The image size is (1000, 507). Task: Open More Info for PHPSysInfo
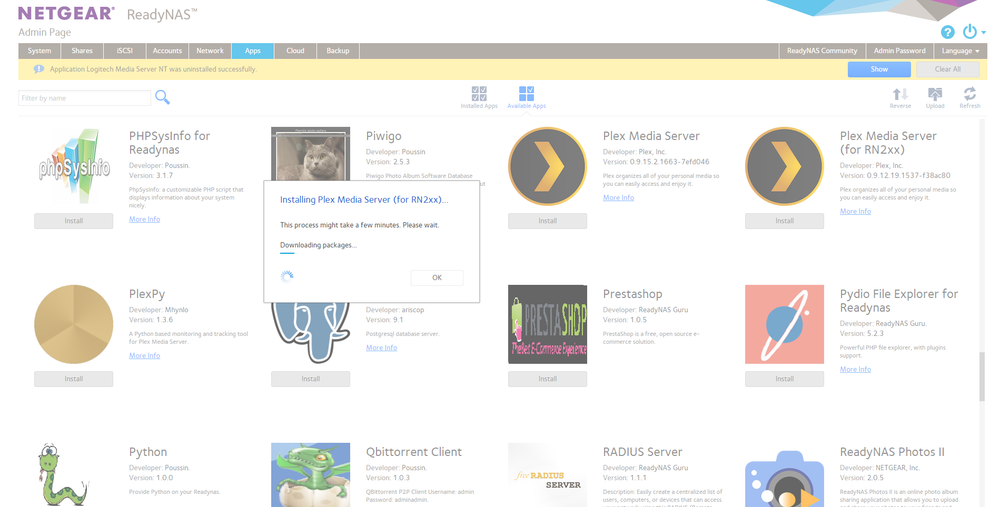click(144, 219)
